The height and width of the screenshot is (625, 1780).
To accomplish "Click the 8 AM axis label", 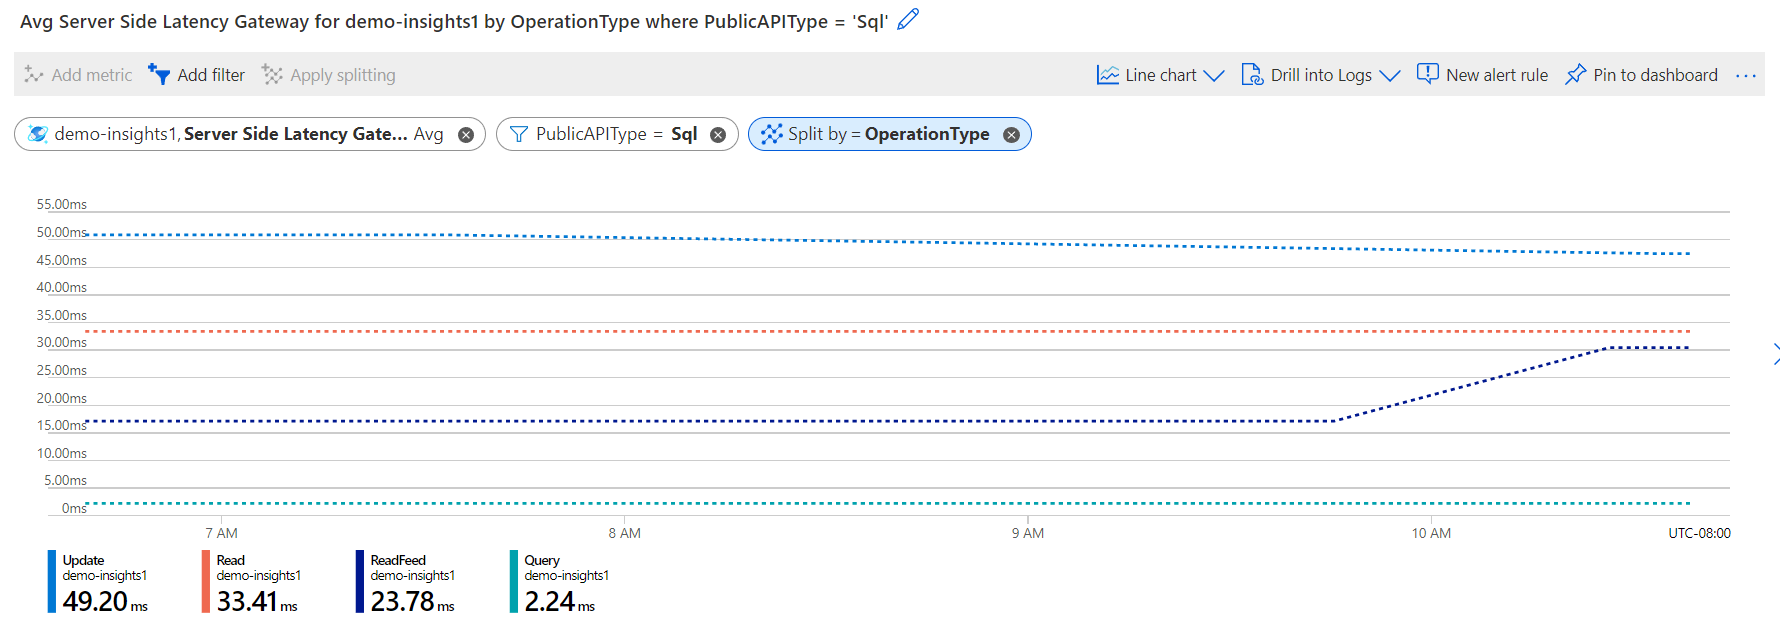I will (625, 533).
